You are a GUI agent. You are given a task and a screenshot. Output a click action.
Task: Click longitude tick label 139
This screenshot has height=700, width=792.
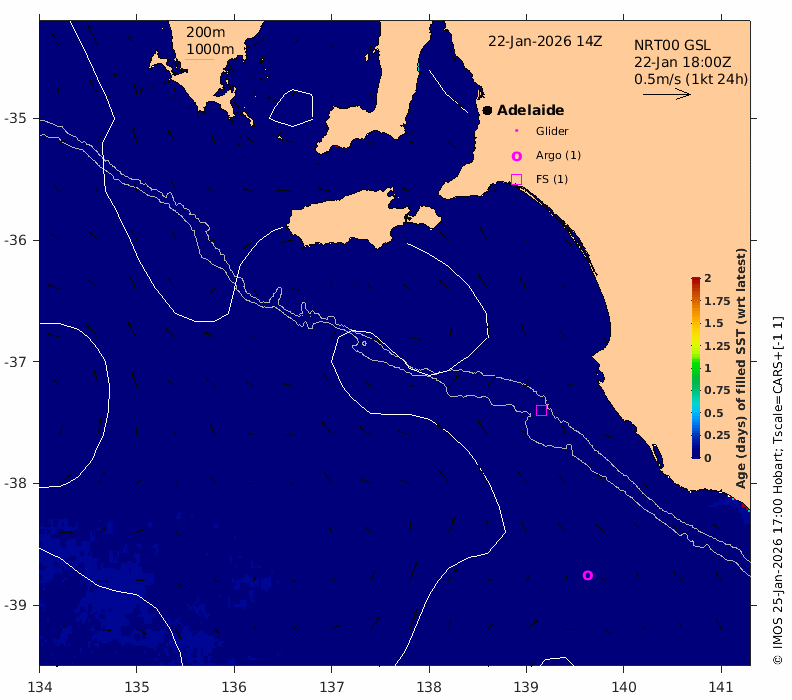click(x=527, y=687)
